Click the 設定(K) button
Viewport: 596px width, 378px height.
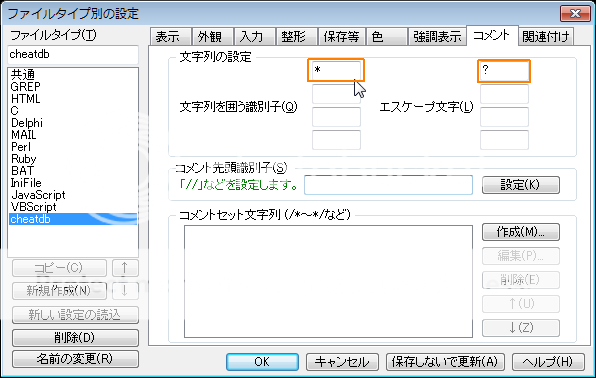521,185
